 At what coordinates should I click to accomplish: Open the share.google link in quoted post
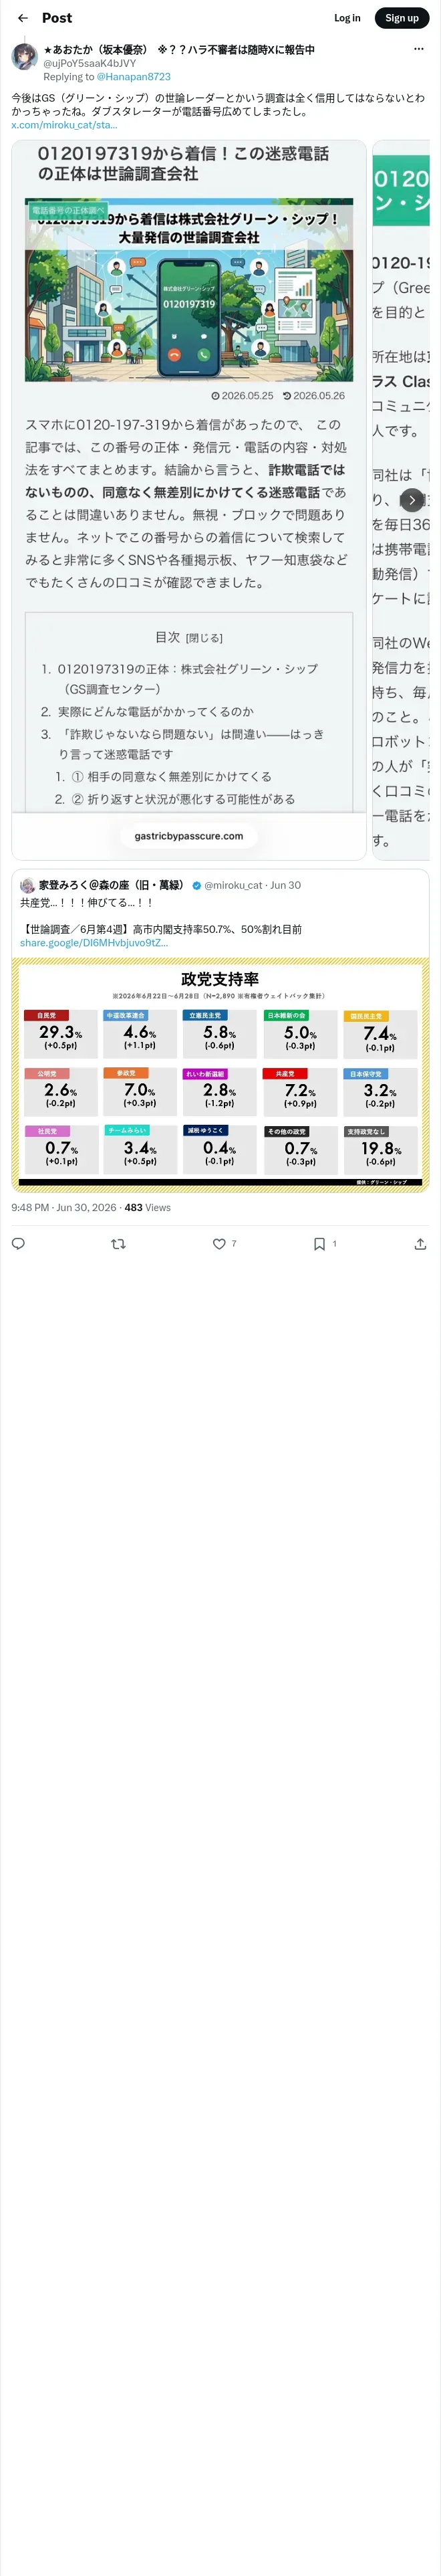(94, 943)
